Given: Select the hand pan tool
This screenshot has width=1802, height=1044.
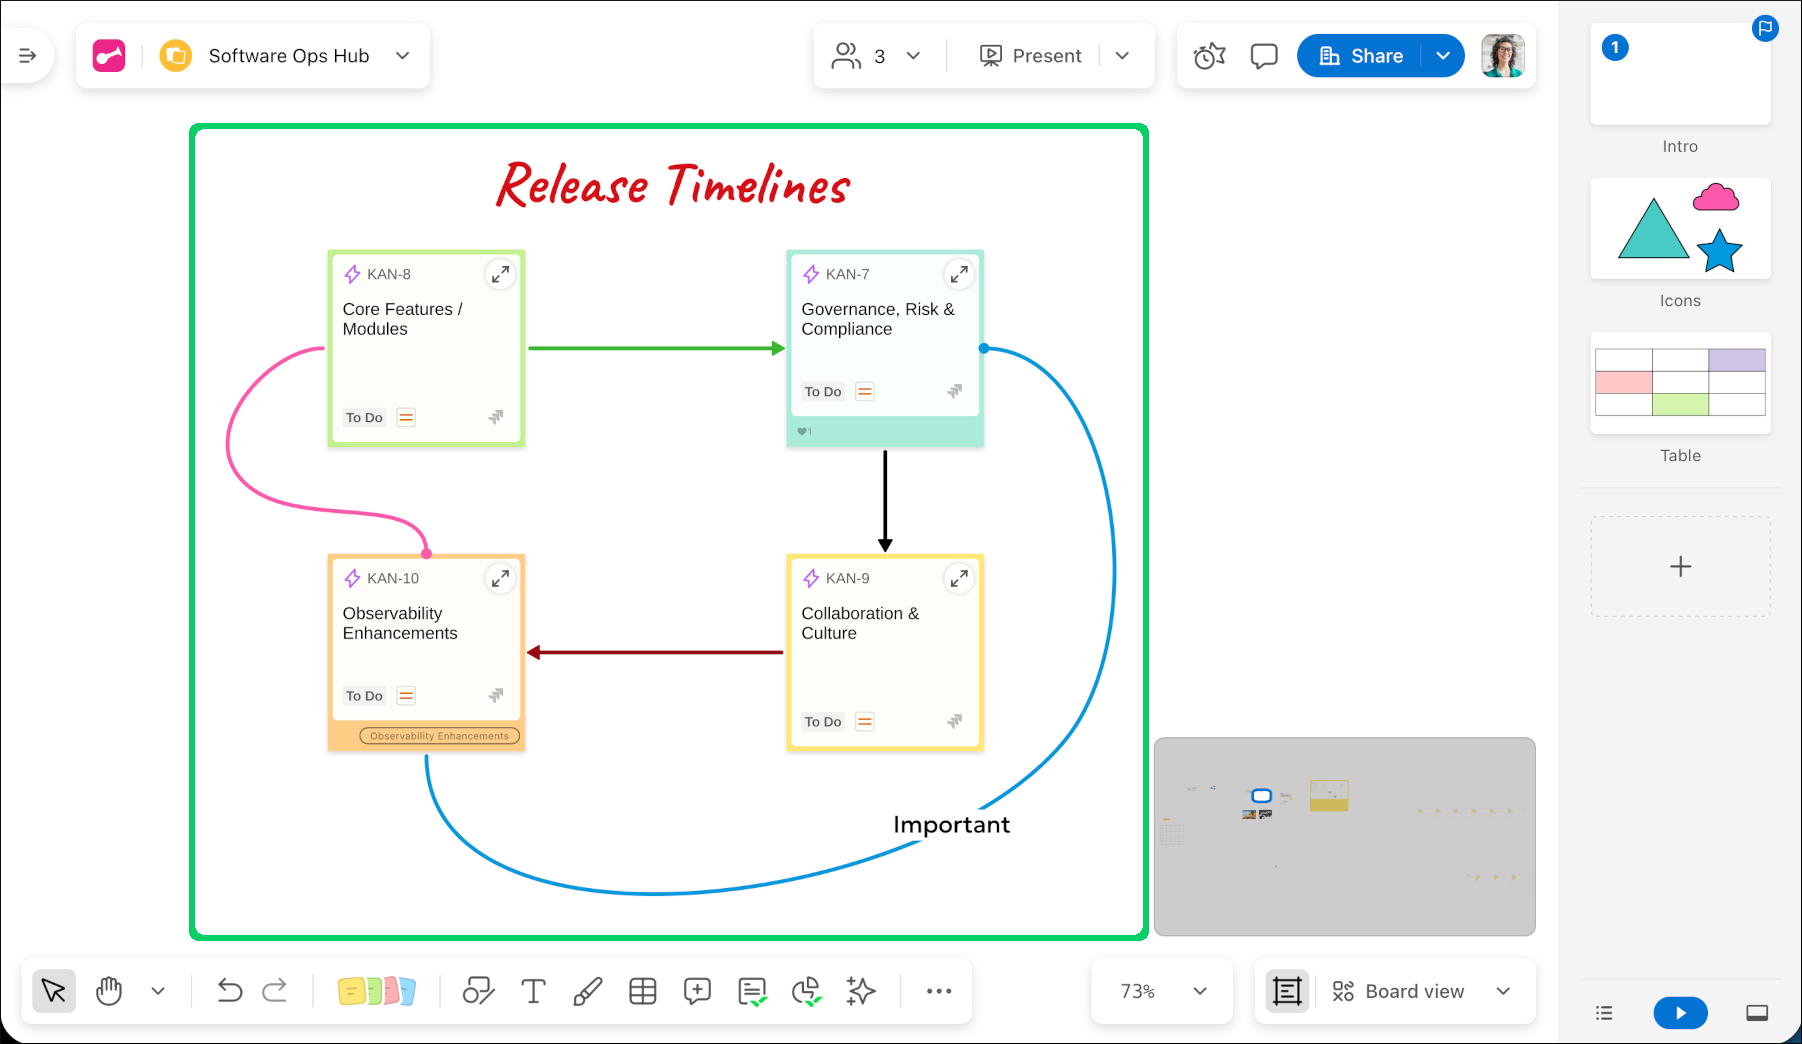Looking at the screenshot, I should pos(109,991).
